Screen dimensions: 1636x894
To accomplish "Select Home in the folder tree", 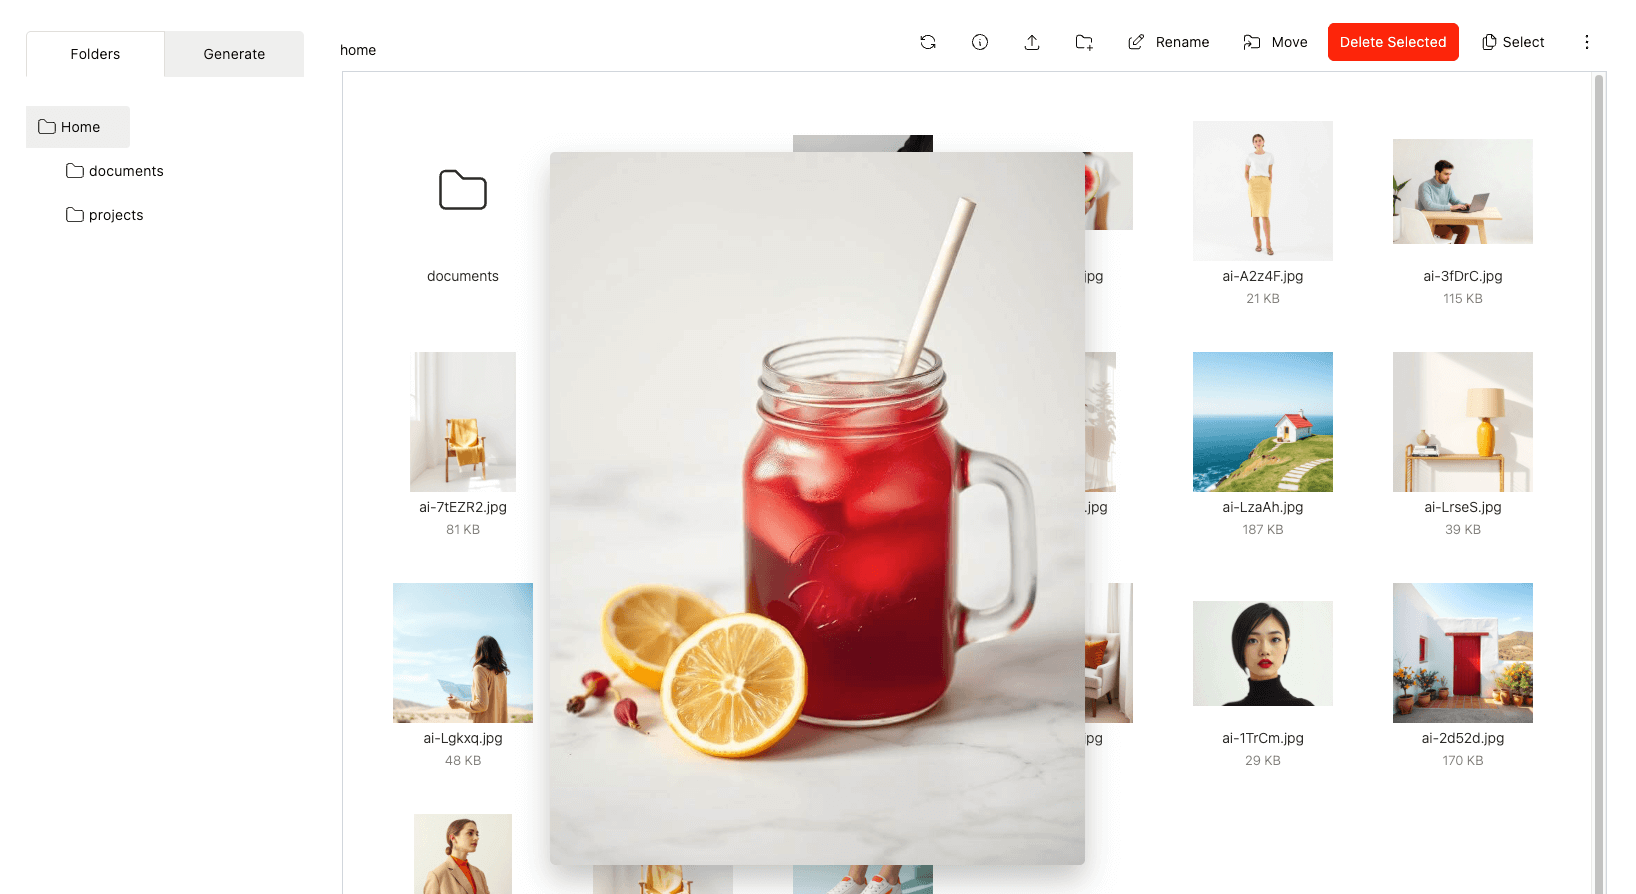I will pyautogui.click(x=78, y=127).
